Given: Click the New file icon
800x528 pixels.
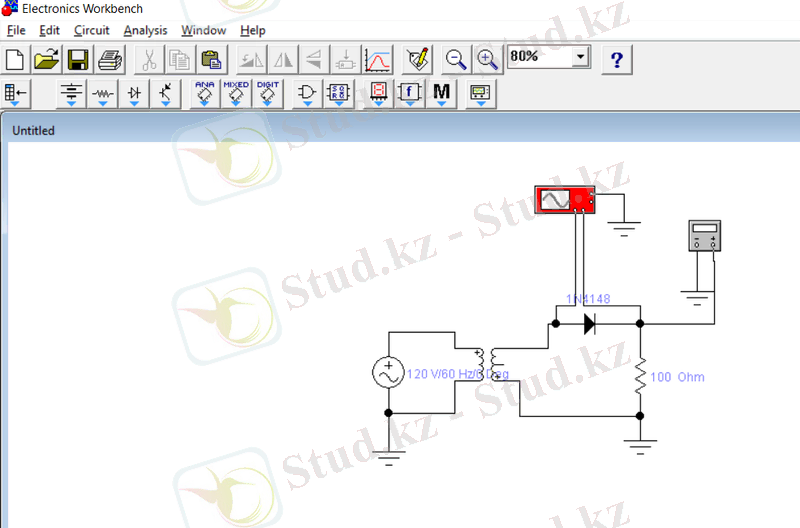Looking at the screenshot, I should [15, 60].
